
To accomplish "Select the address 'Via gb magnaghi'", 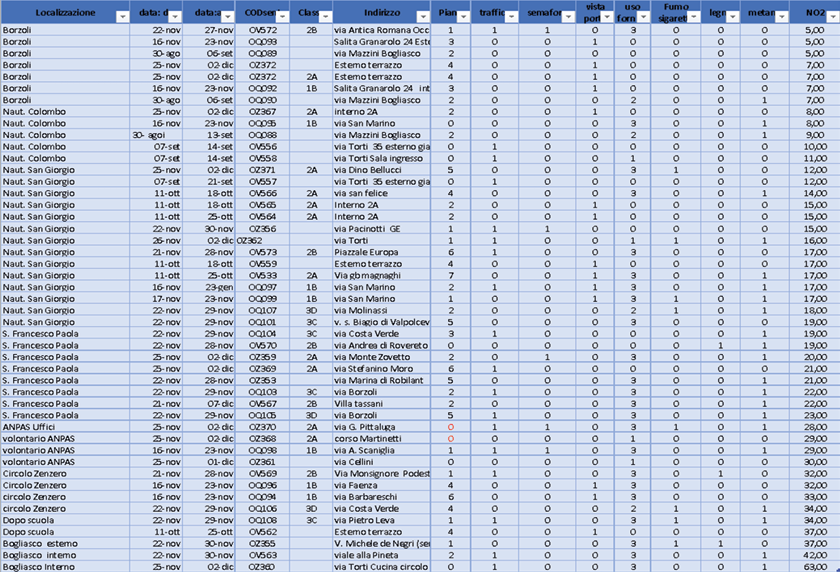I will [x=381, y=276].
